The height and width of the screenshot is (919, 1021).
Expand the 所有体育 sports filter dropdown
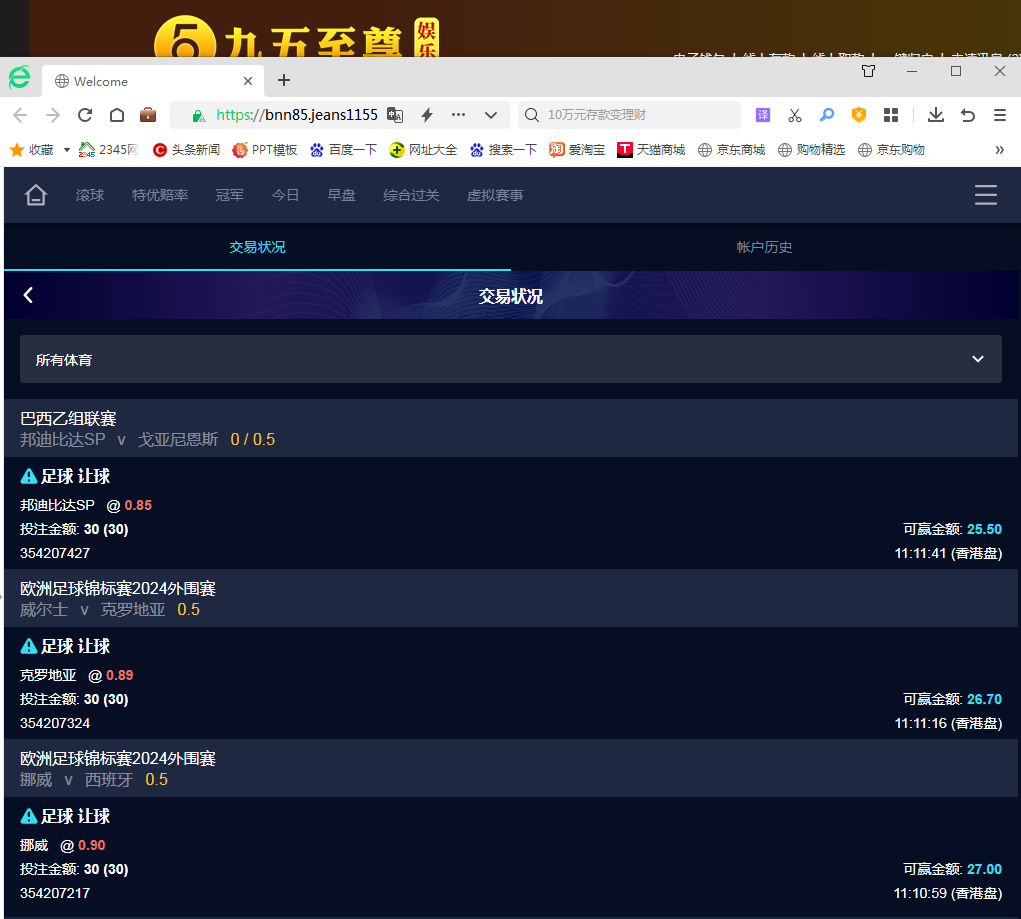[x=510, y=359]
